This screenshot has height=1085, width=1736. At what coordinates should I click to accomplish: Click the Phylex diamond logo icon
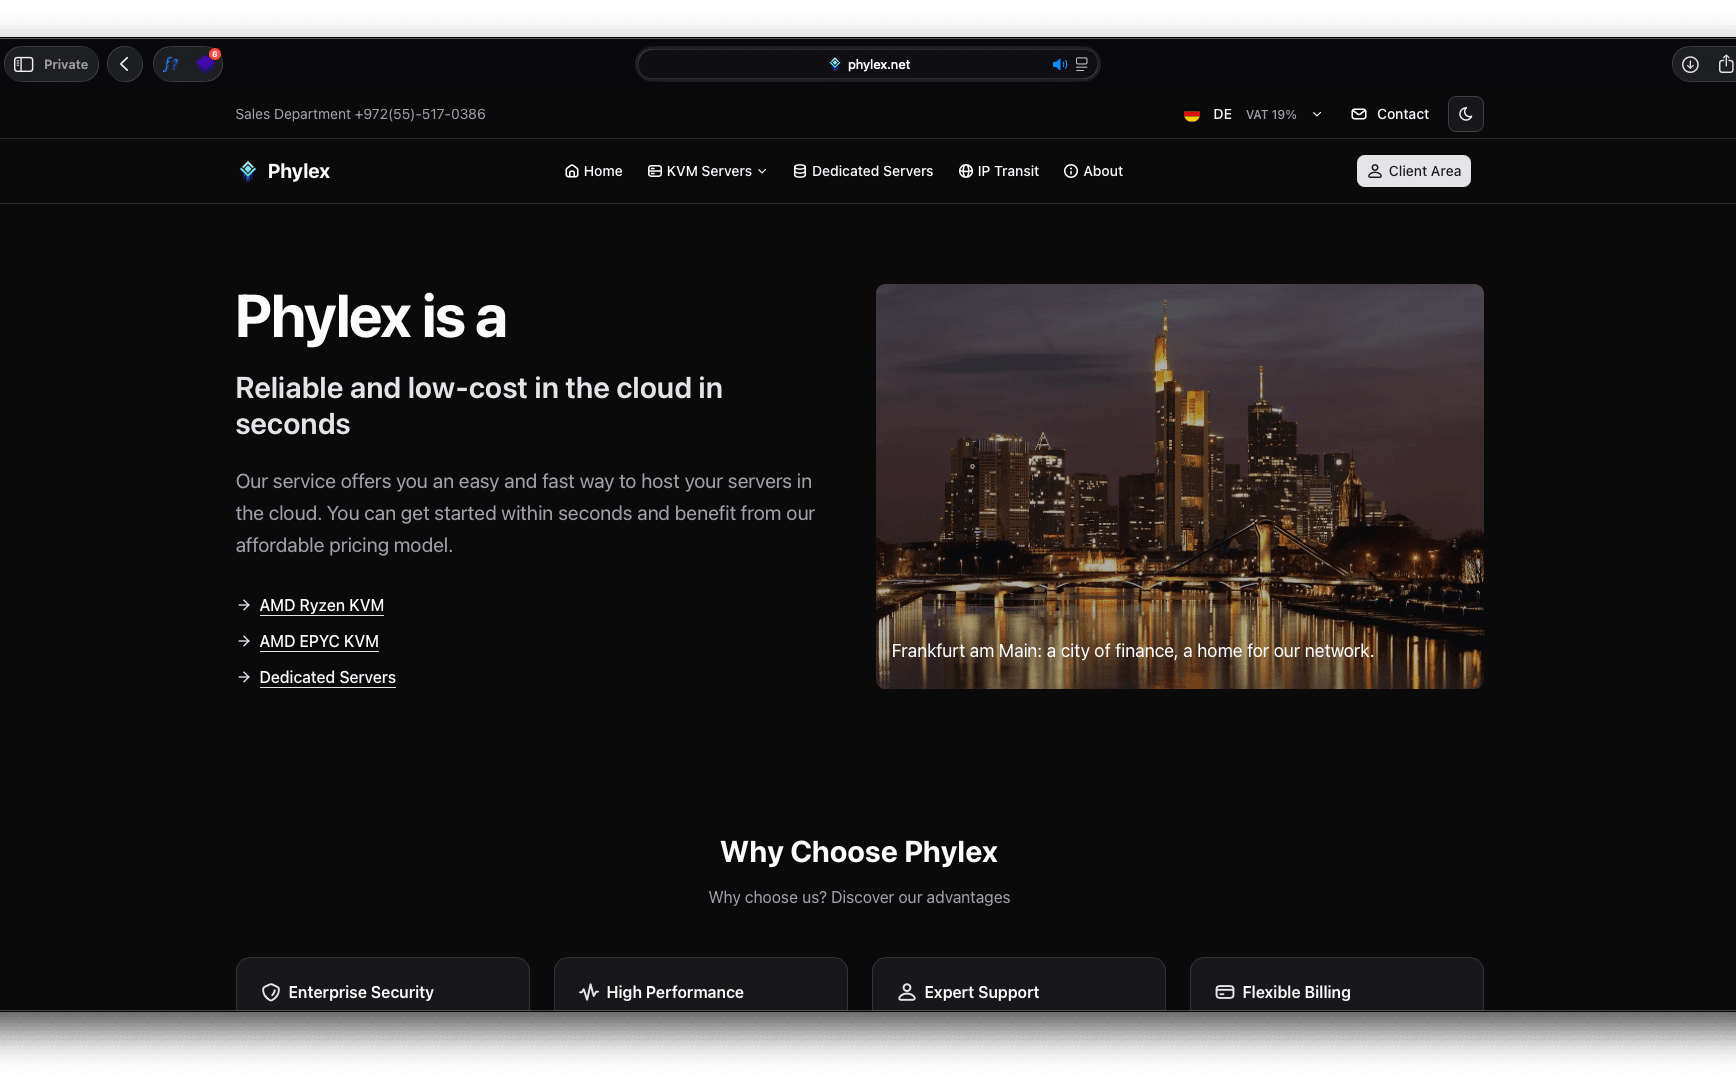pyautogui.click(x=248, y=171)
